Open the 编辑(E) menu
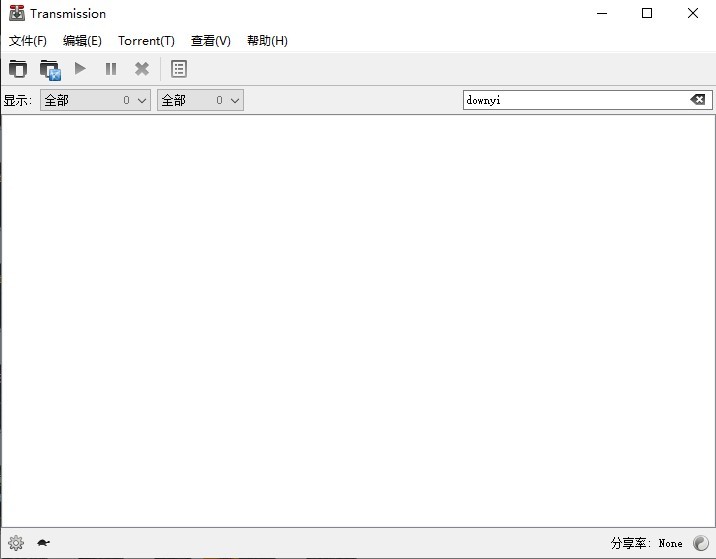Screen dimensions: 716x559 [82, 41]
